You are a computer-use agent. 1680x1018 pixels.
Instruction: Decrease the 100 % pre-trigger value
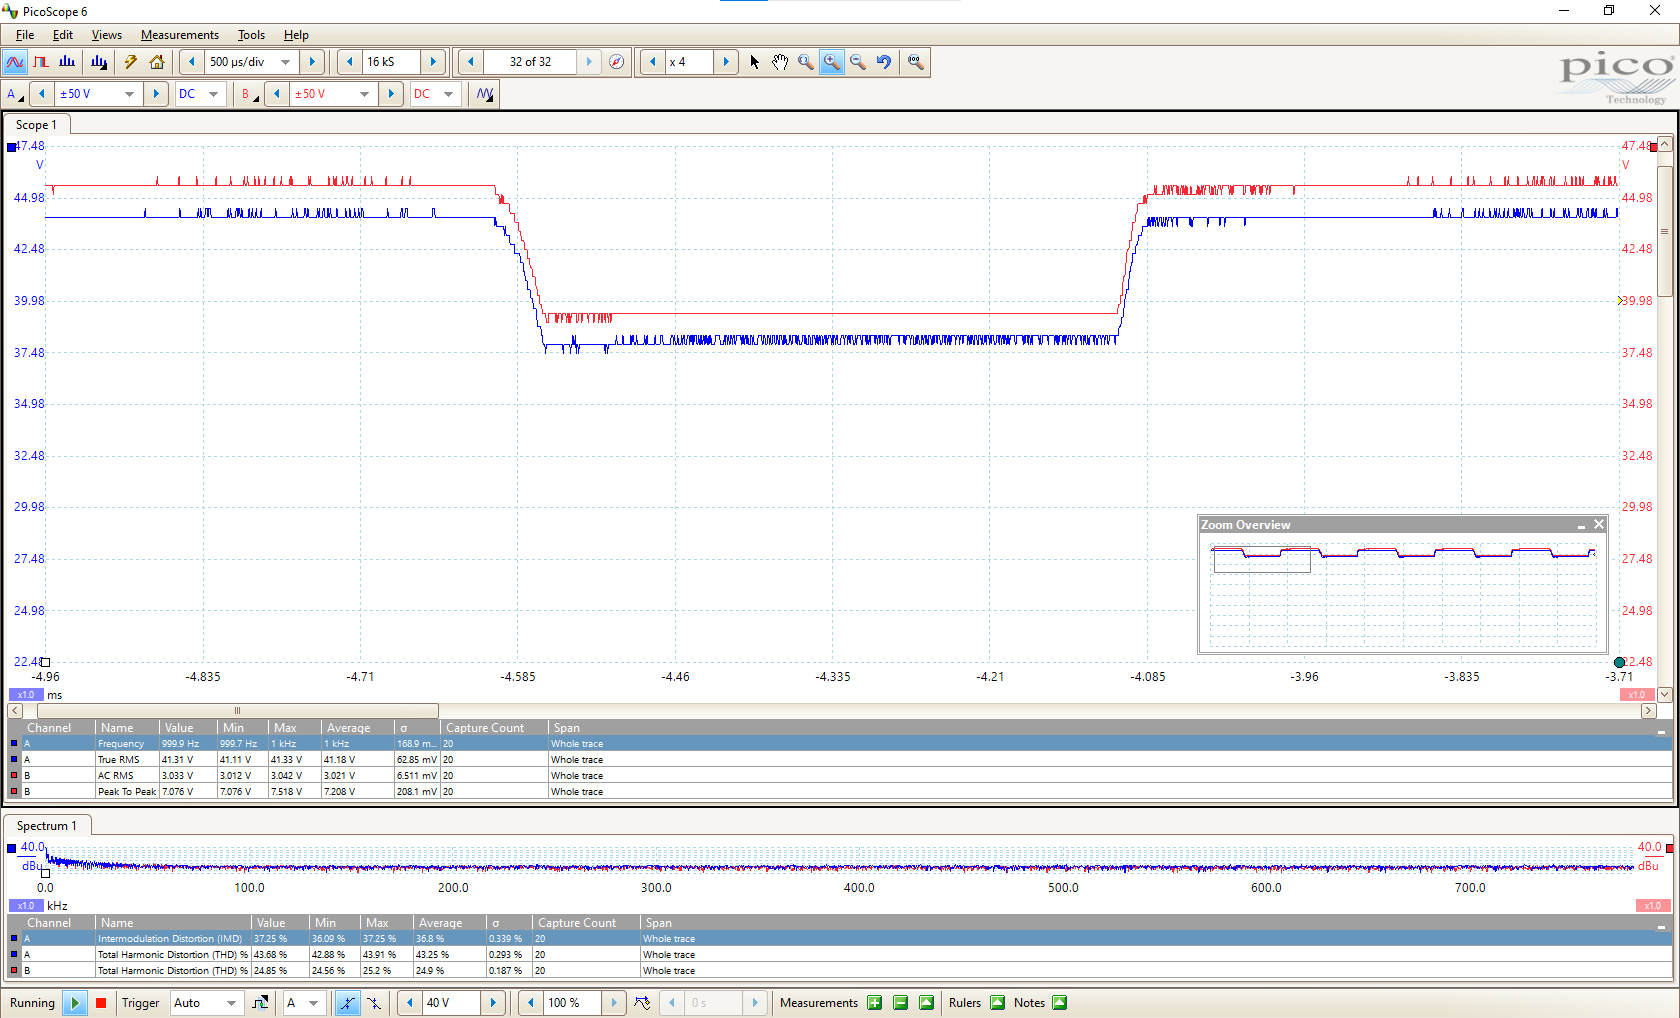(531, 1003)
